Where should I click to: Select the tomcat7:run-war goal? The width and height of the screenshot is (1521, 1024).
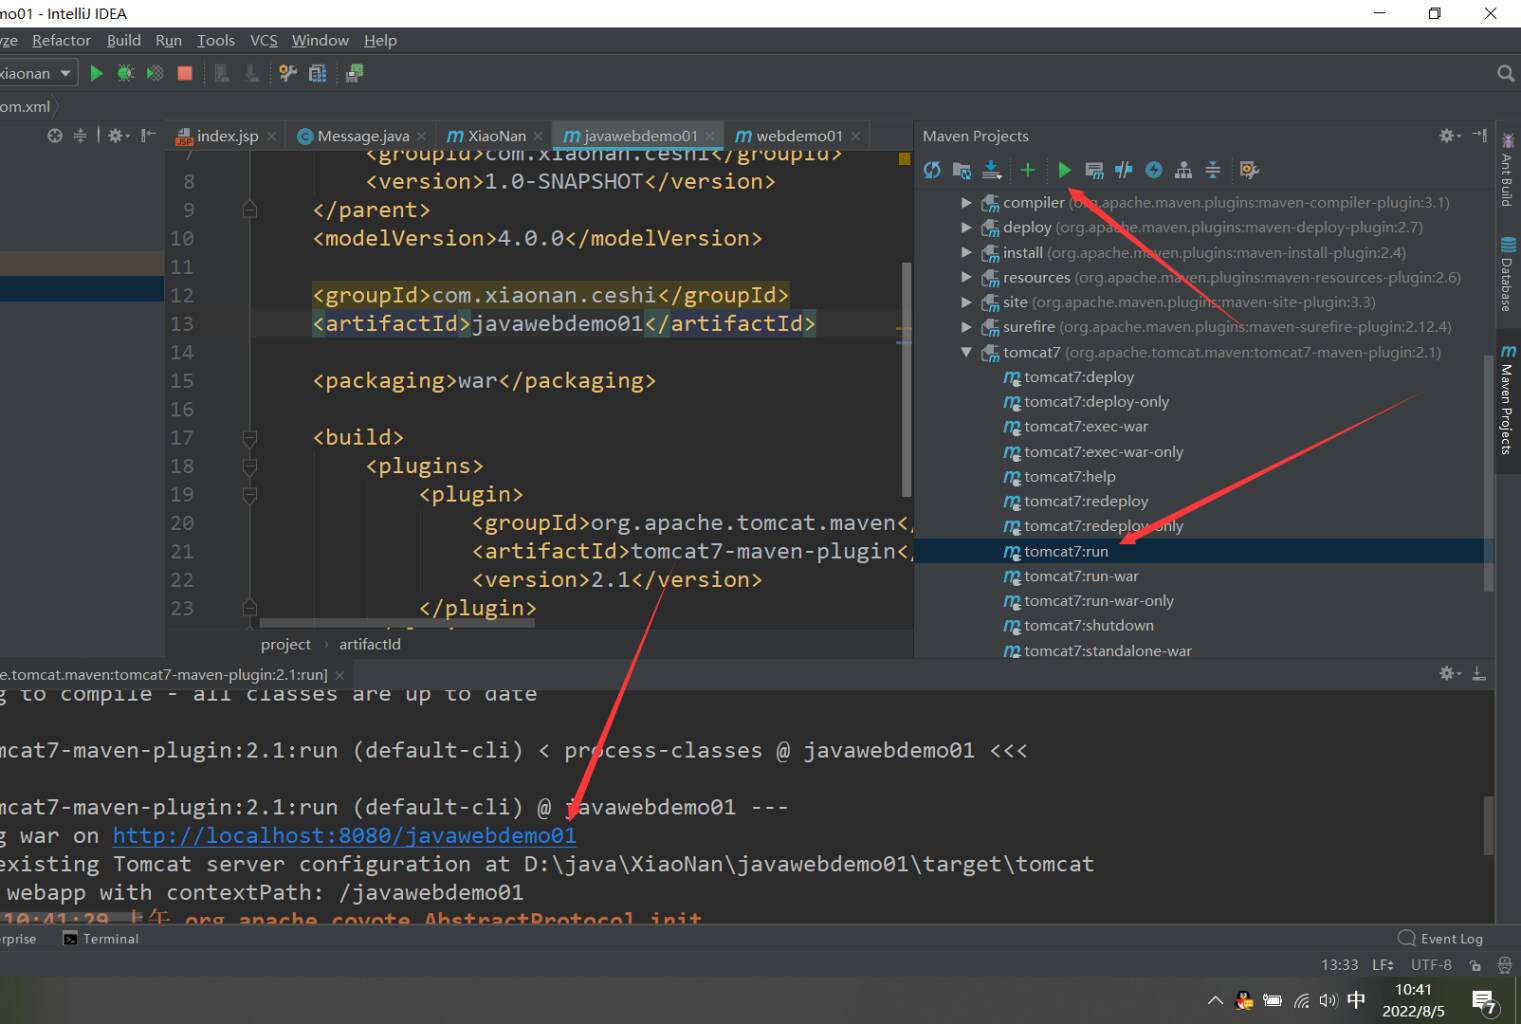pos(1081,576)
